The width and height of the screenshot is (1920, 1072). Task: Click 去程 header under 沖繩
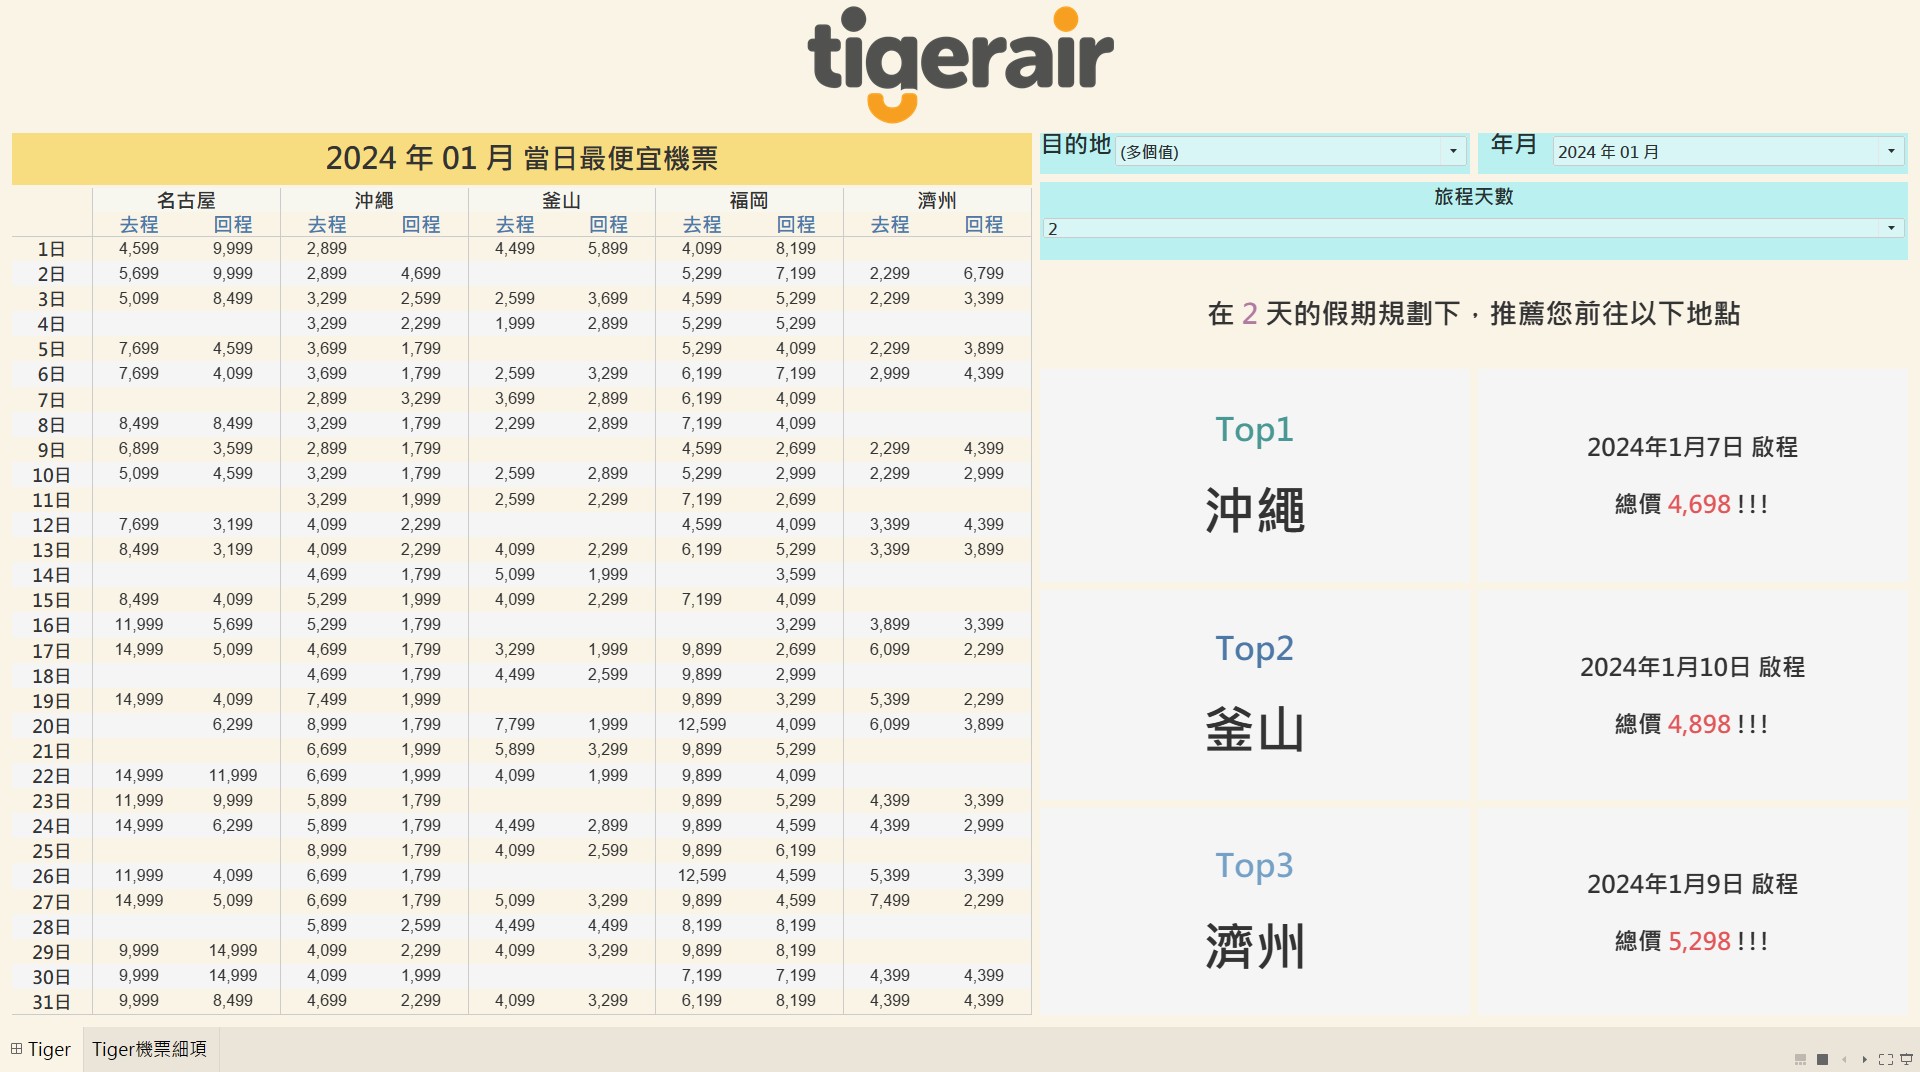[x=327, y=225]
